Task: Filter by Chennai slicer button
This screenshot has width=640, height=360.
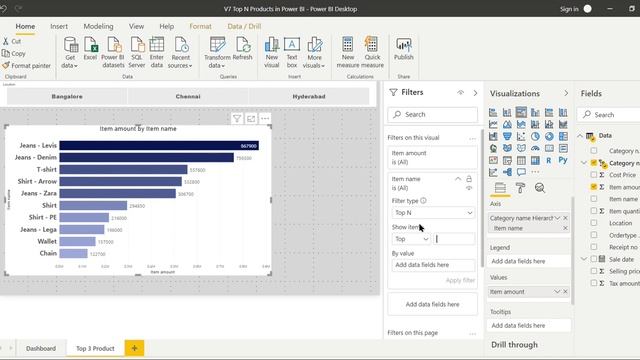Action: point(188,97)
